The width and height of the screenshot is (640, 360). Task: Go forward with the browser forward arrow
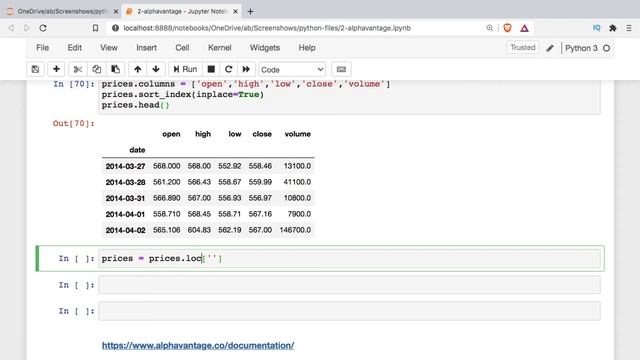tap(27, 28)
